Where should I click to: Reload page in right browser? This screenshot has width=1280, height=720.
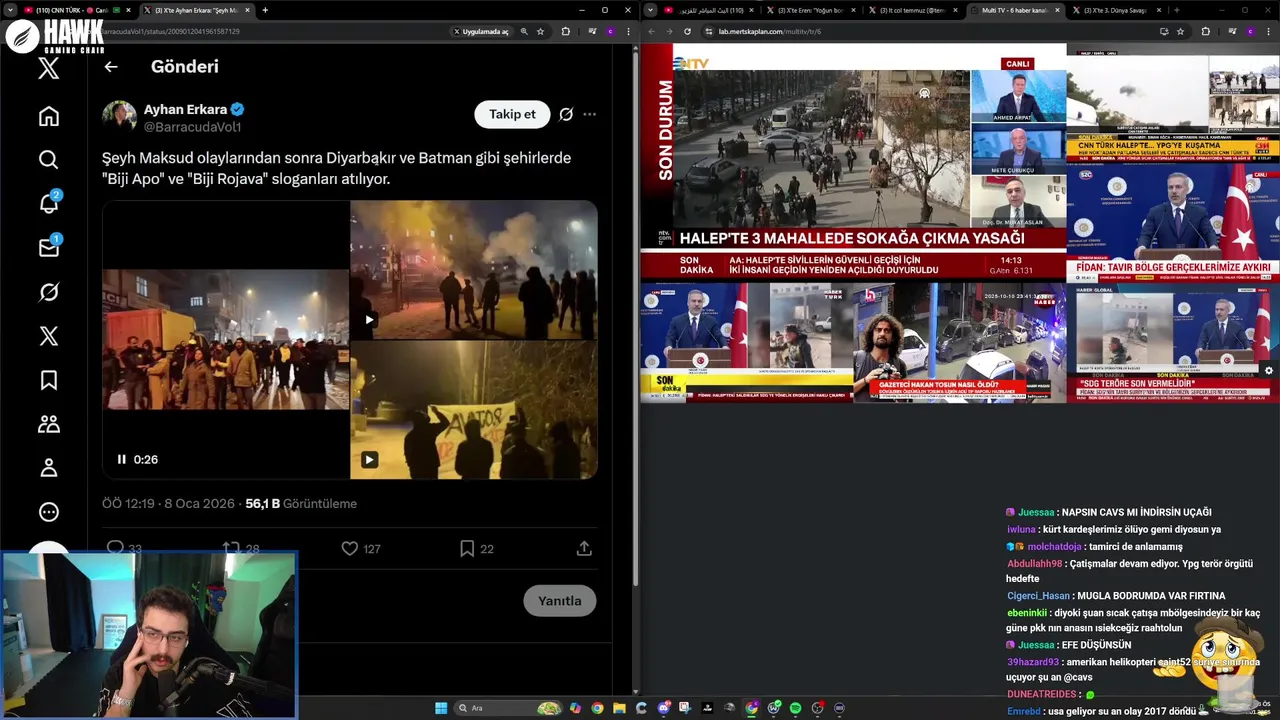click(x=687, y=31)
